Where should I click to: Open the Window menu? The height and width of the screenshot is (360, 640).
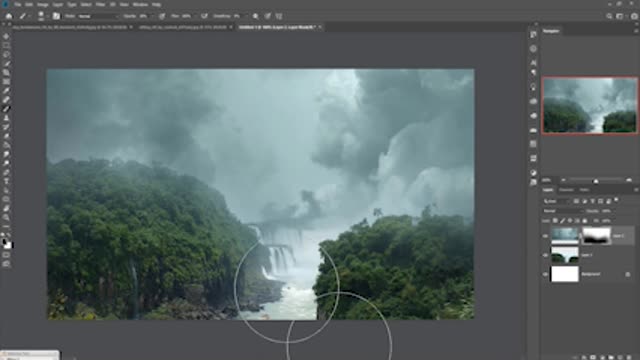(140, 4)
